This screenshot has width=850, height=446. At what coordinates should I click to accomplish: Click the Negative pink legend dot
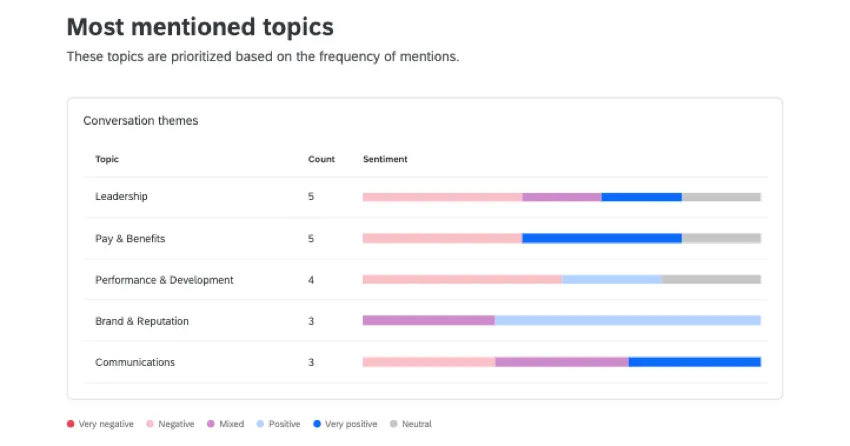click(150, 424)
